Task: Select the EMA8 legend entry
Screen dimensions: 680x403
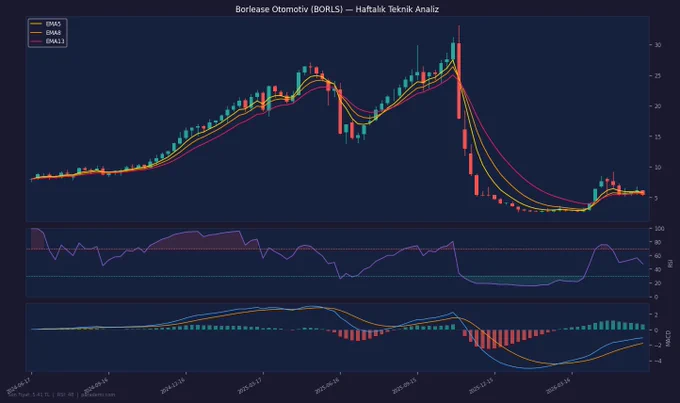Action: 47,33
